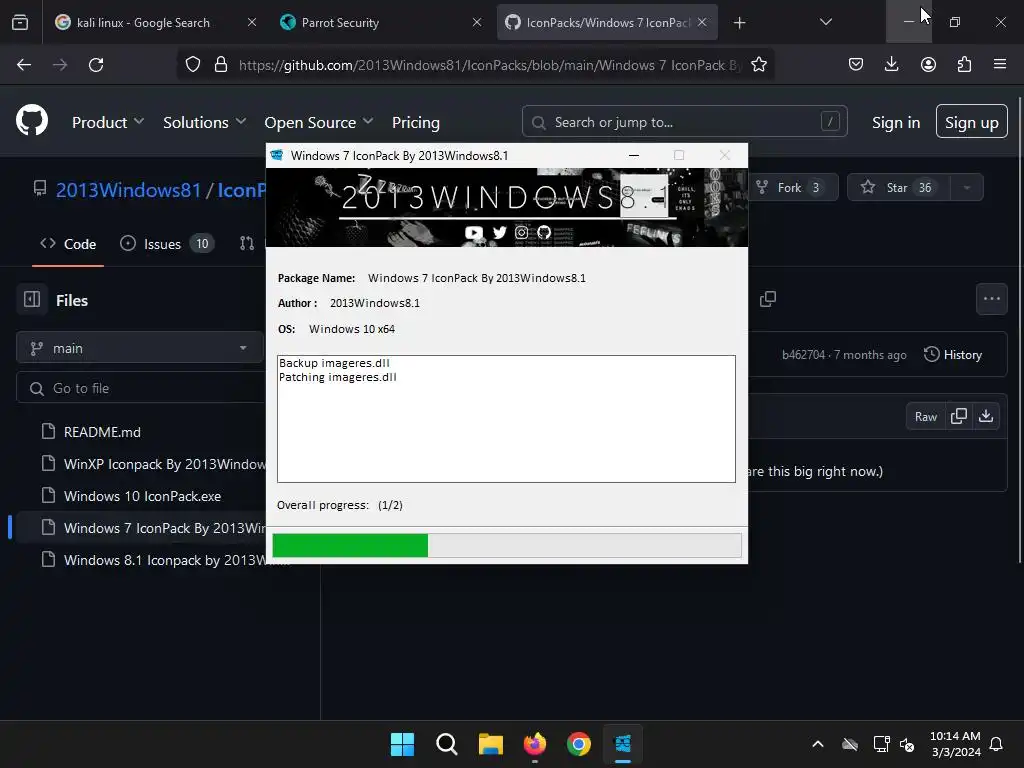The width and height of the screenshot is (1024, 768).
Task: Click the Firefox back arrow
Action: point(24,65)
